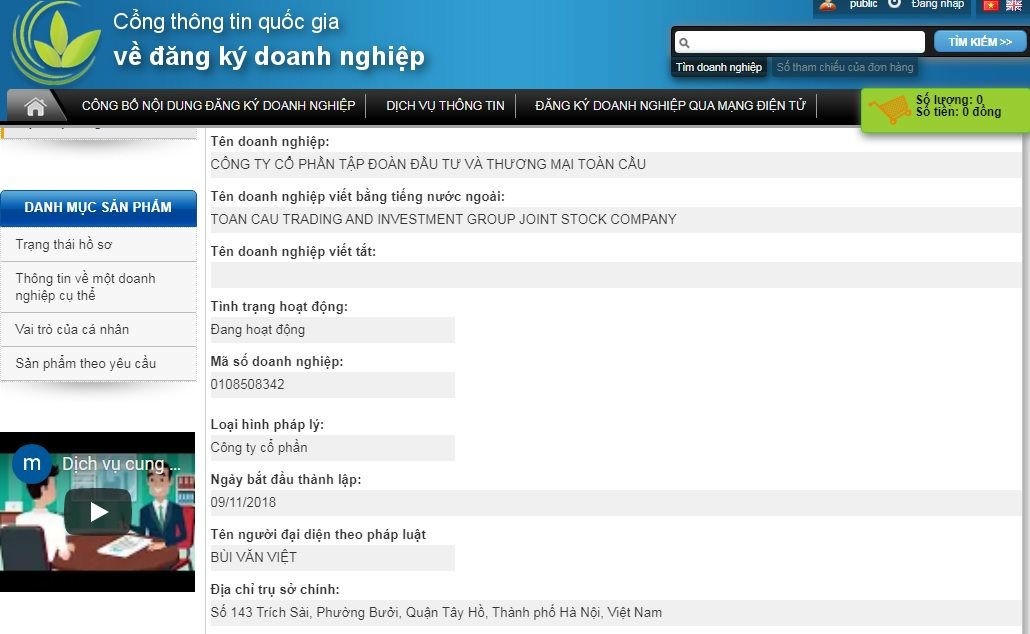Click the Home icon in navigation bar

pyautogui.click(x=36, y=106)
